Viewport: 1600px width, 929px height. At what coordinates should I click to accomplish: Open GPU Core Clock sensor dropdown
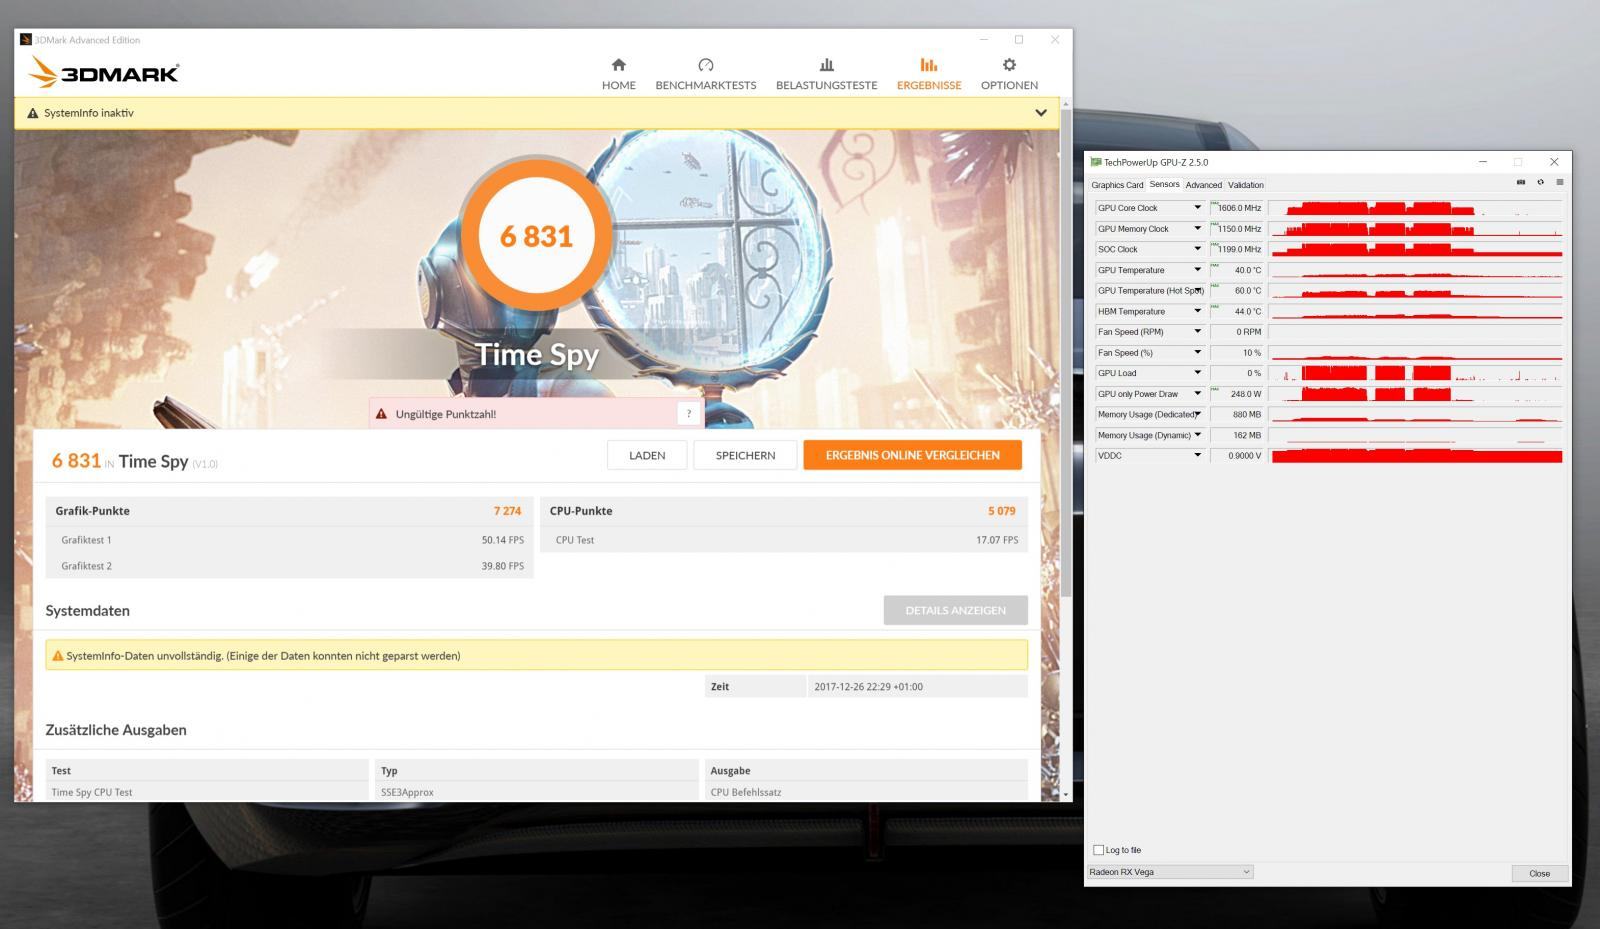point(1197,208)
